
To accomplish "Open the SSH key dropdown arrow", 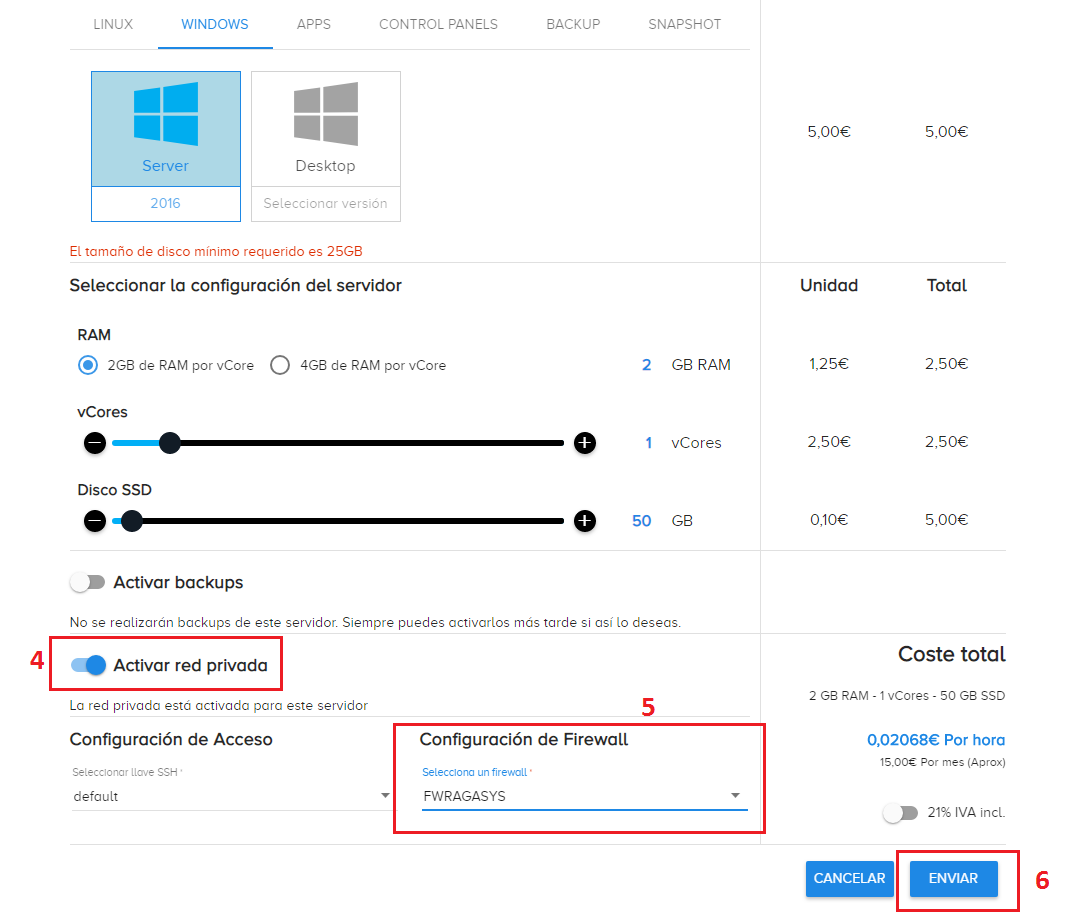I will (x=385, y=795).
